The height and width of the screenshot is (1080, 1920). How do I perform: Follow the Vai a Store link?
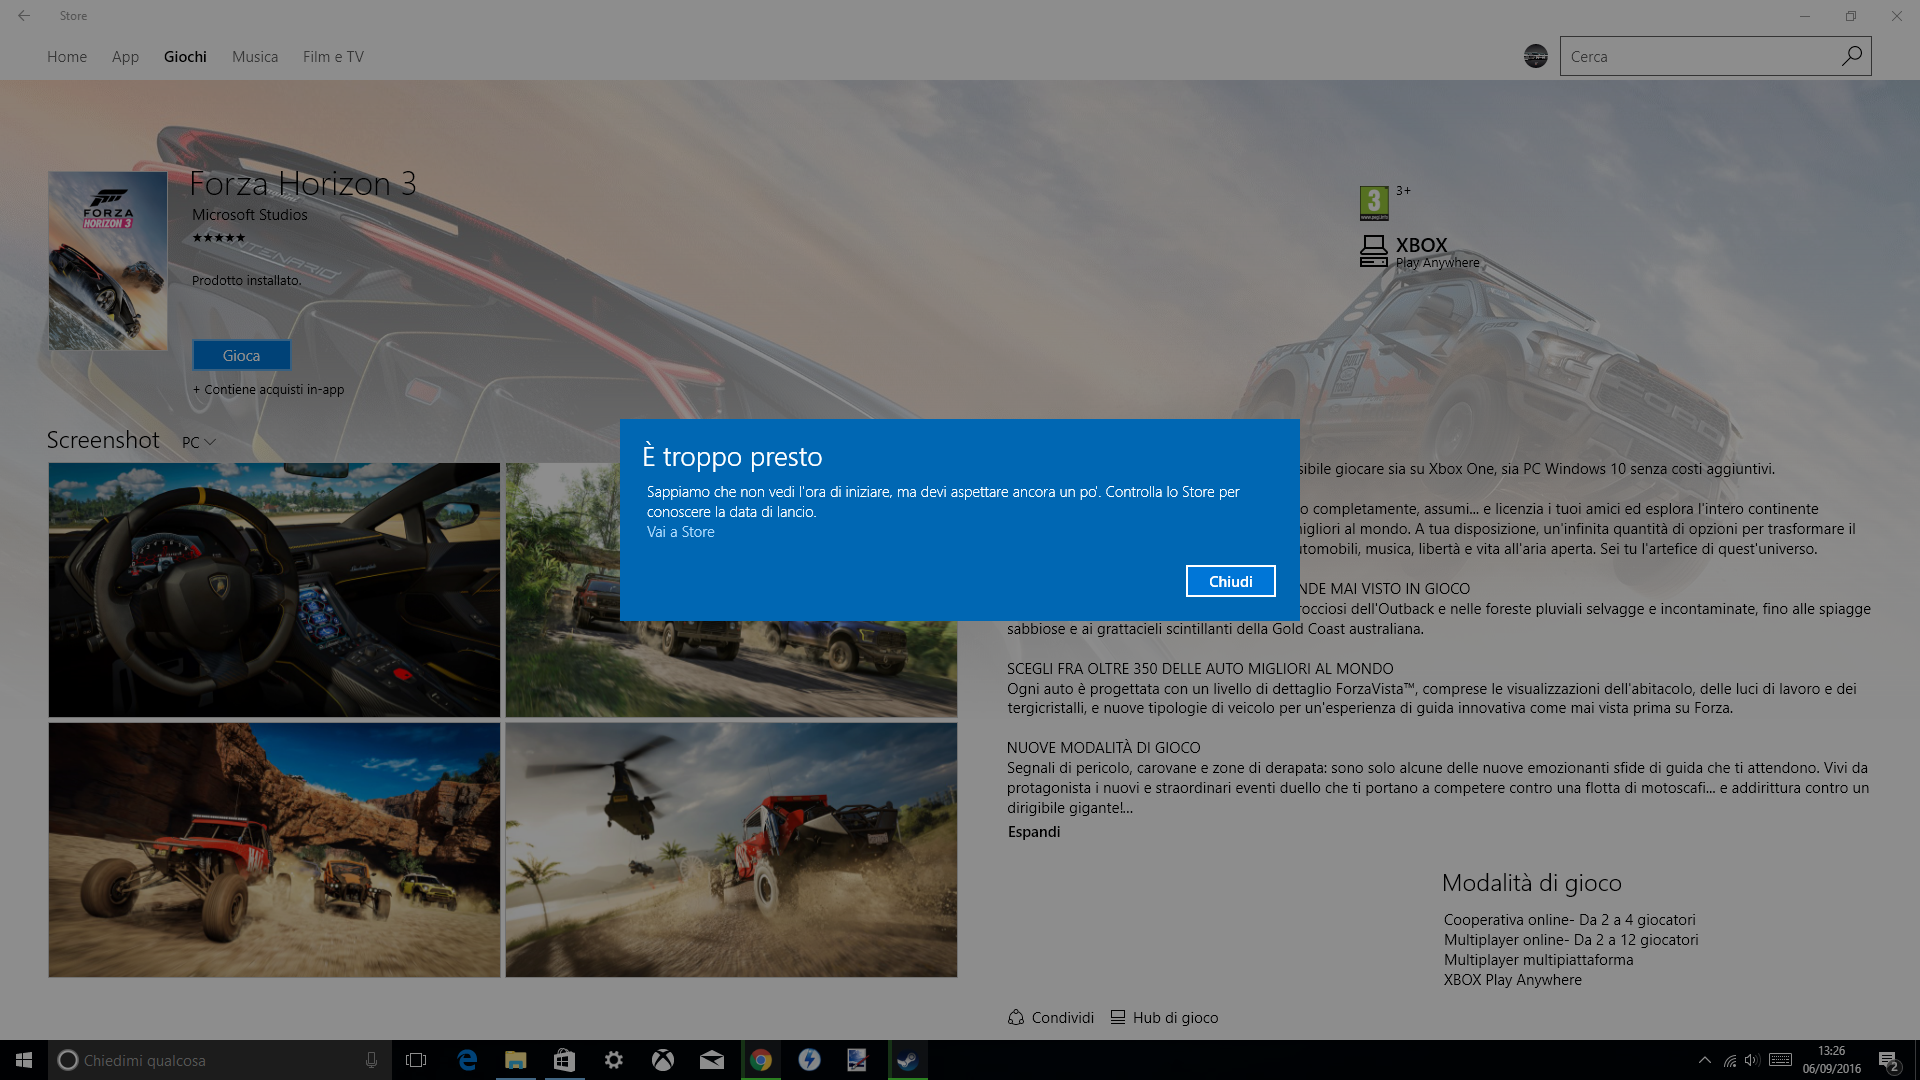click(680, 532)
